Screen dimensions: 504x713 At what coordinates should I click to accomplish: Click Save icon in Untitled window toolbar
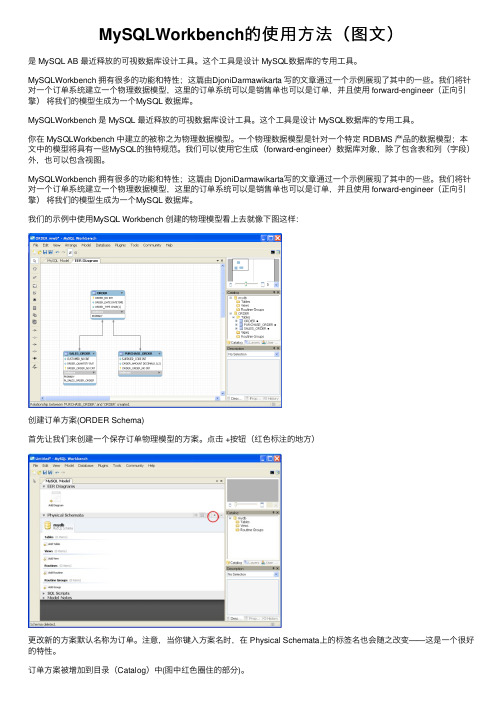[45, 473]
